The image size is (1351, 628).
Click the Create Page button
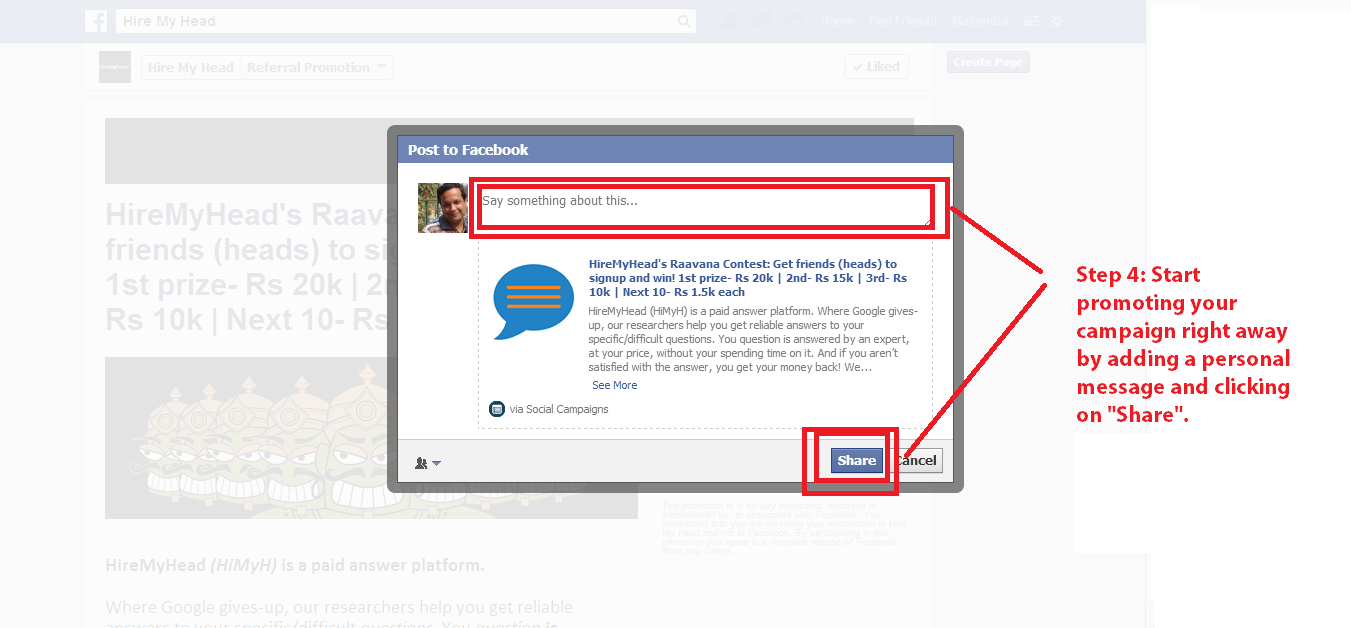tap(987, 62)
